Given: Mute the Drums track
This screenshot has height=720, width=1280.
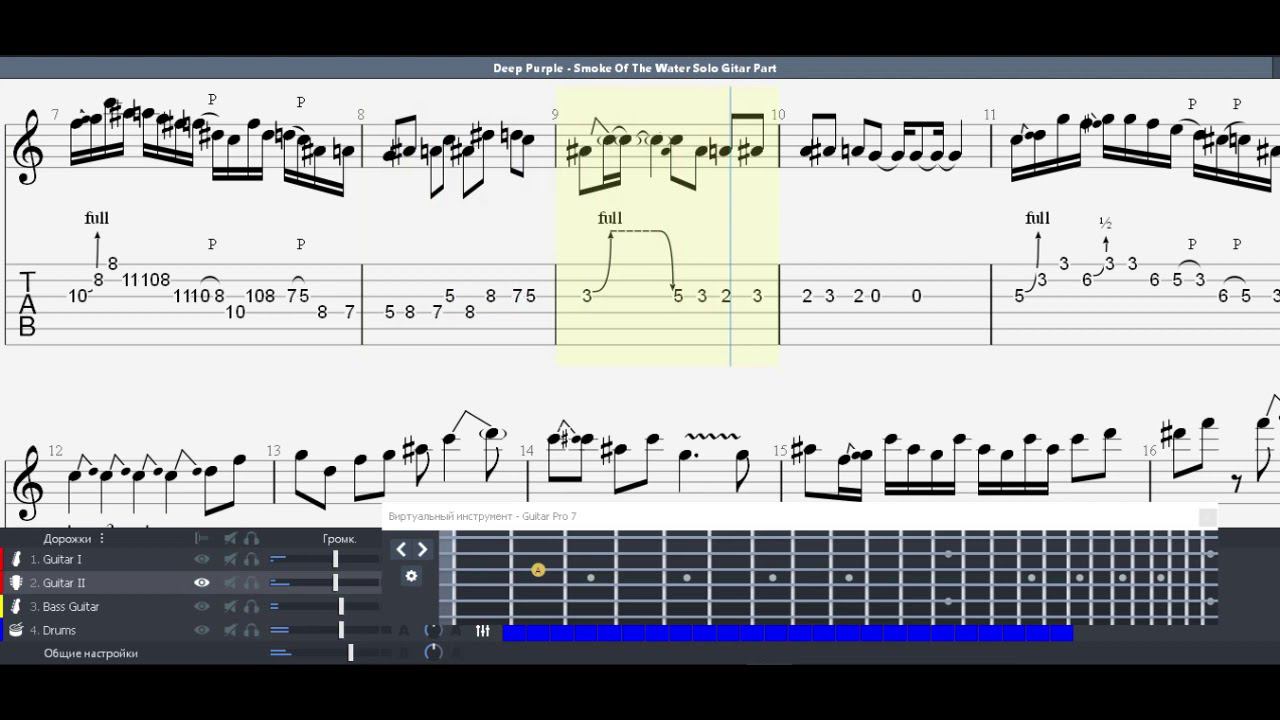Looking at the screenshot, I should click(x=230, y=630).
